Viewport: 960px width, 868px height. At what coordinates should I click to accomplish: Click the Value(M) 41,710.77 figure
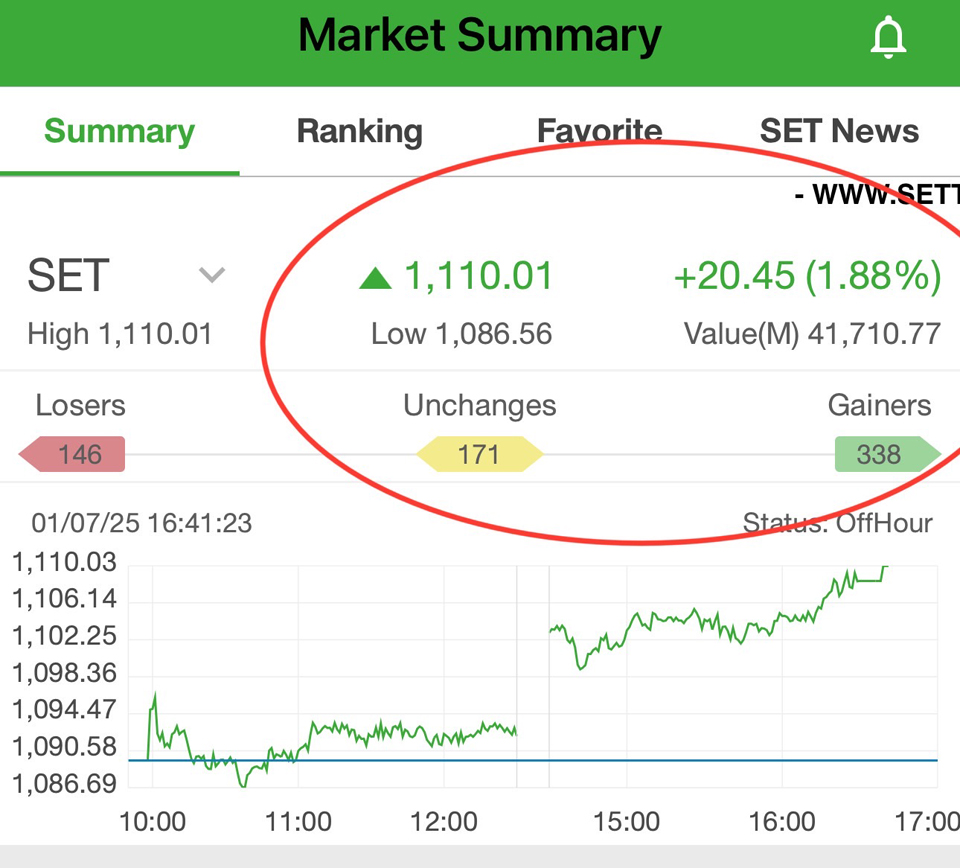pos(812,335)
